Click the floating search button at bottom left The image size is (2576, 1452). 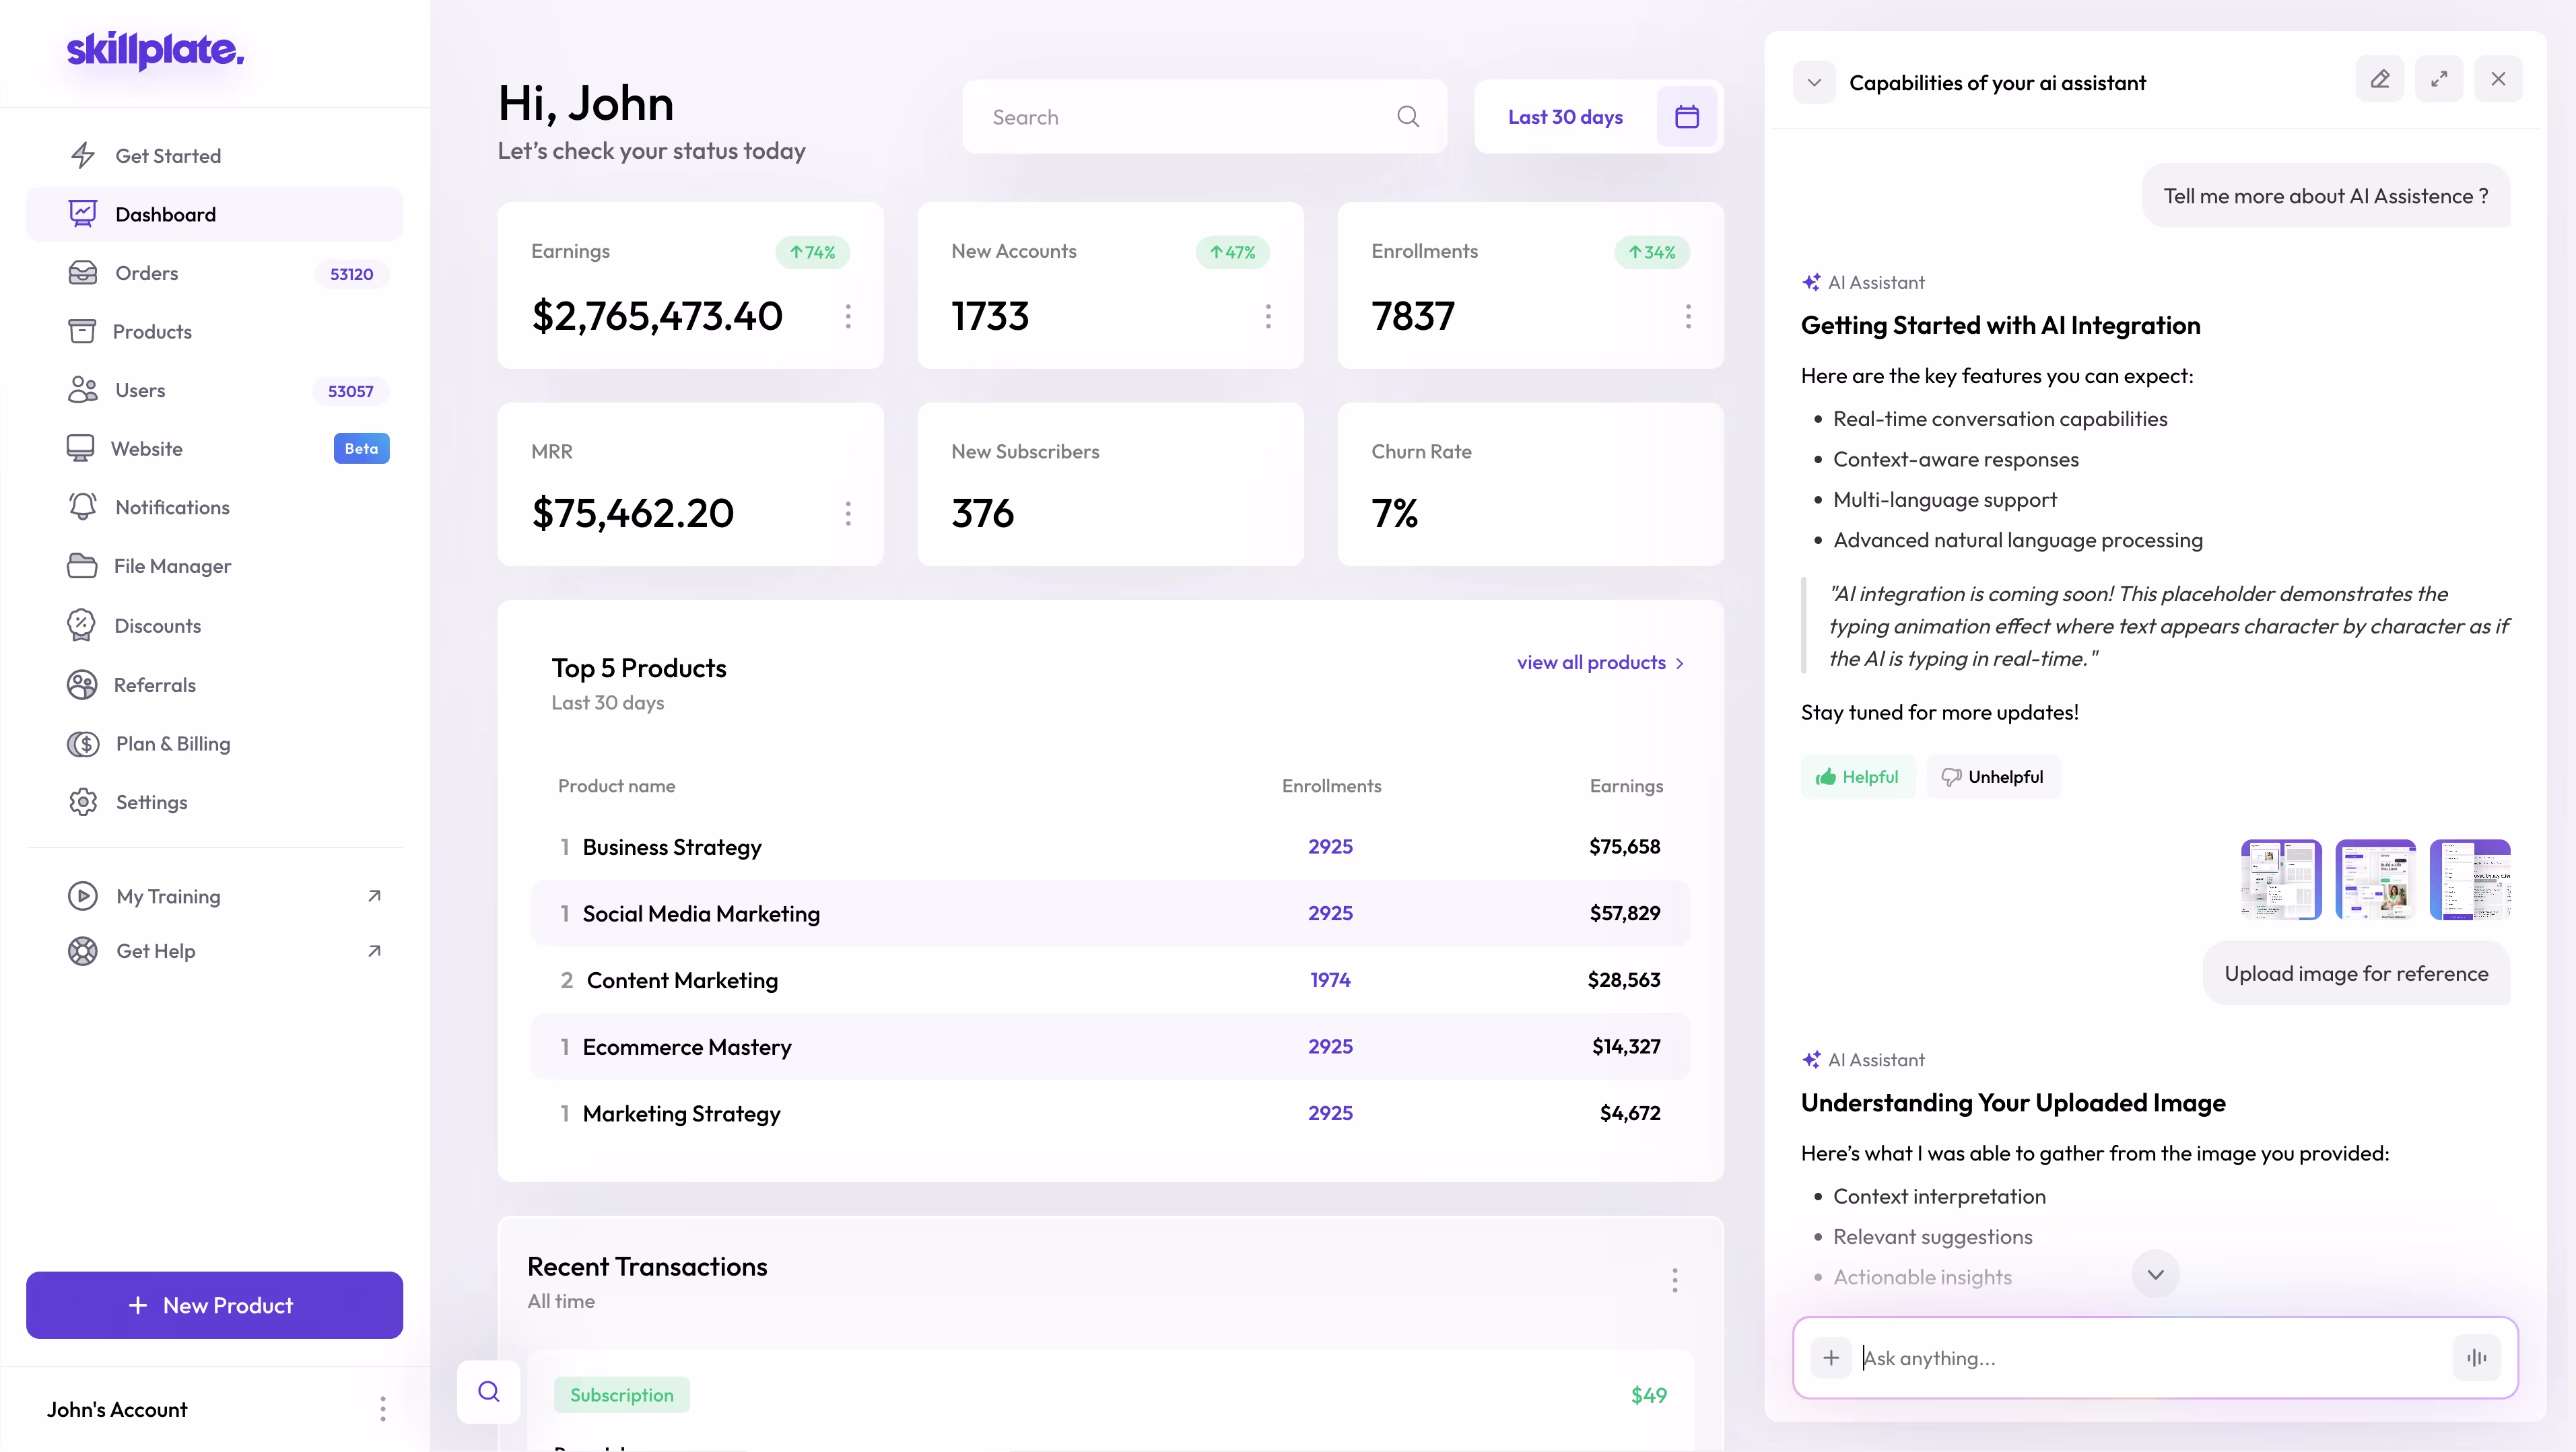click(488, 1391)
